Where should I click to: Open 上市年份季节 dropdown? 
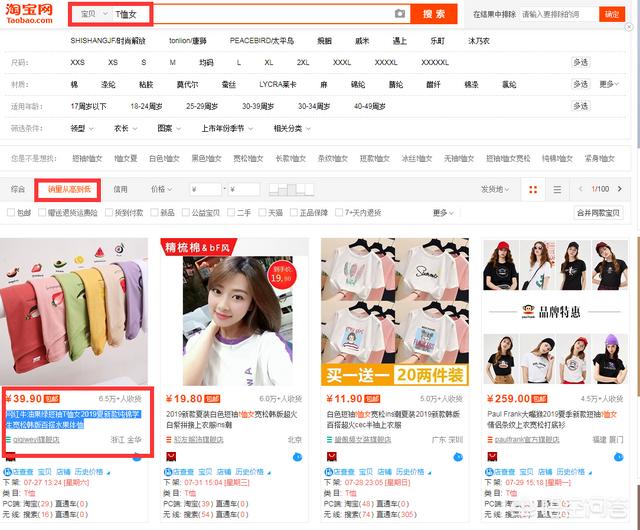coord(227,128)
